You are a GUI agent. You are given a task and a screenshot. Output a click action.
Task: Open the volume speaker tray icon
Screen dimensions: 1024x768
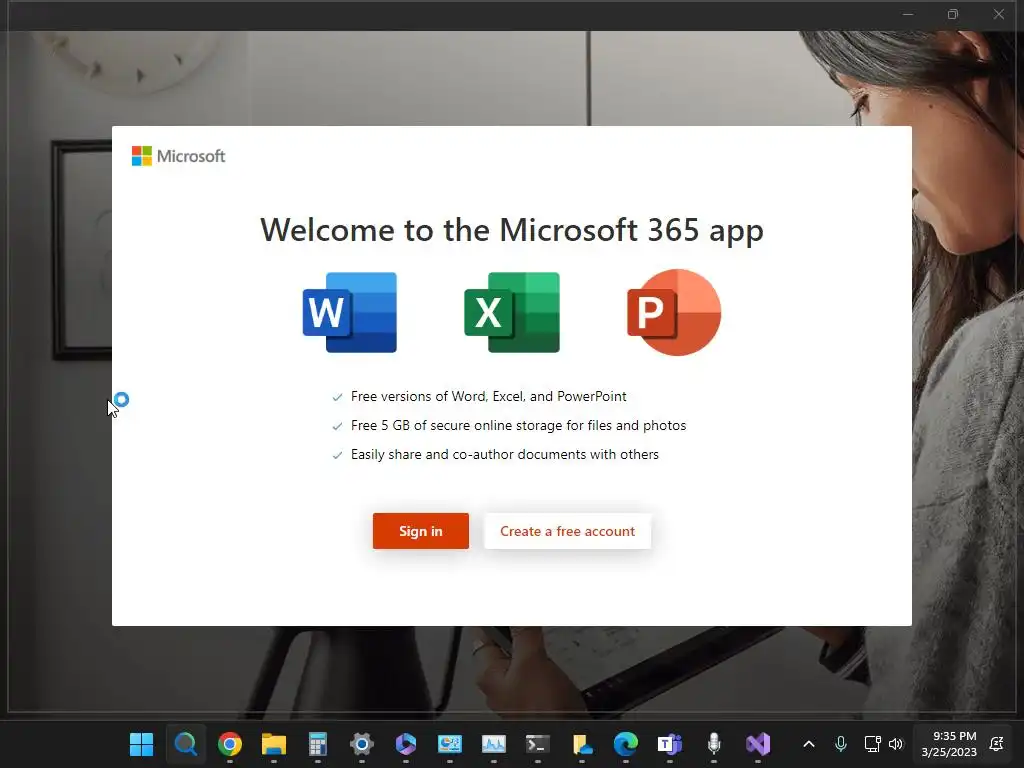[x=896, y=744]
